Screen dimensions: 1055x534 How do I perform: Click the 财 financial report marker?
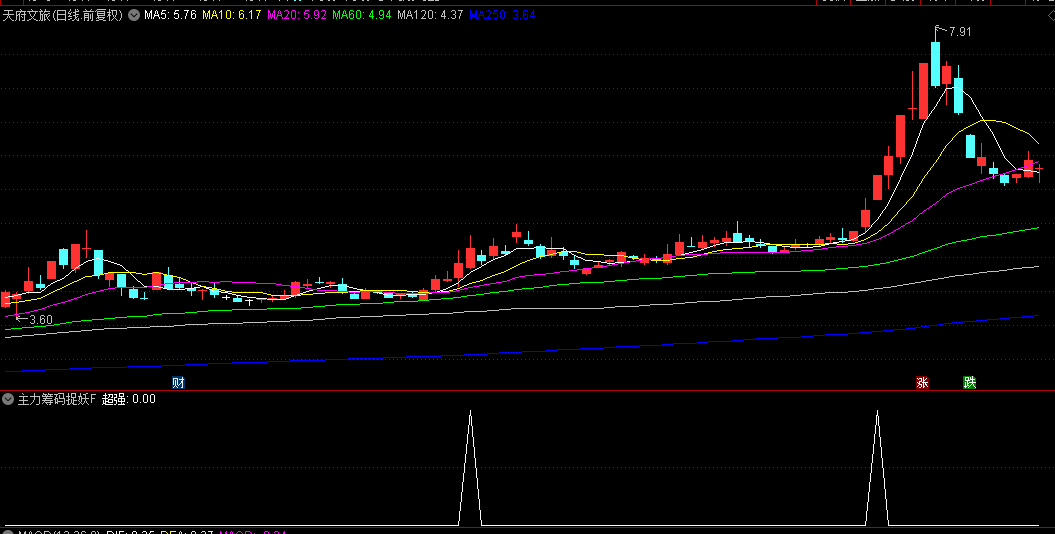pos(178,383)
